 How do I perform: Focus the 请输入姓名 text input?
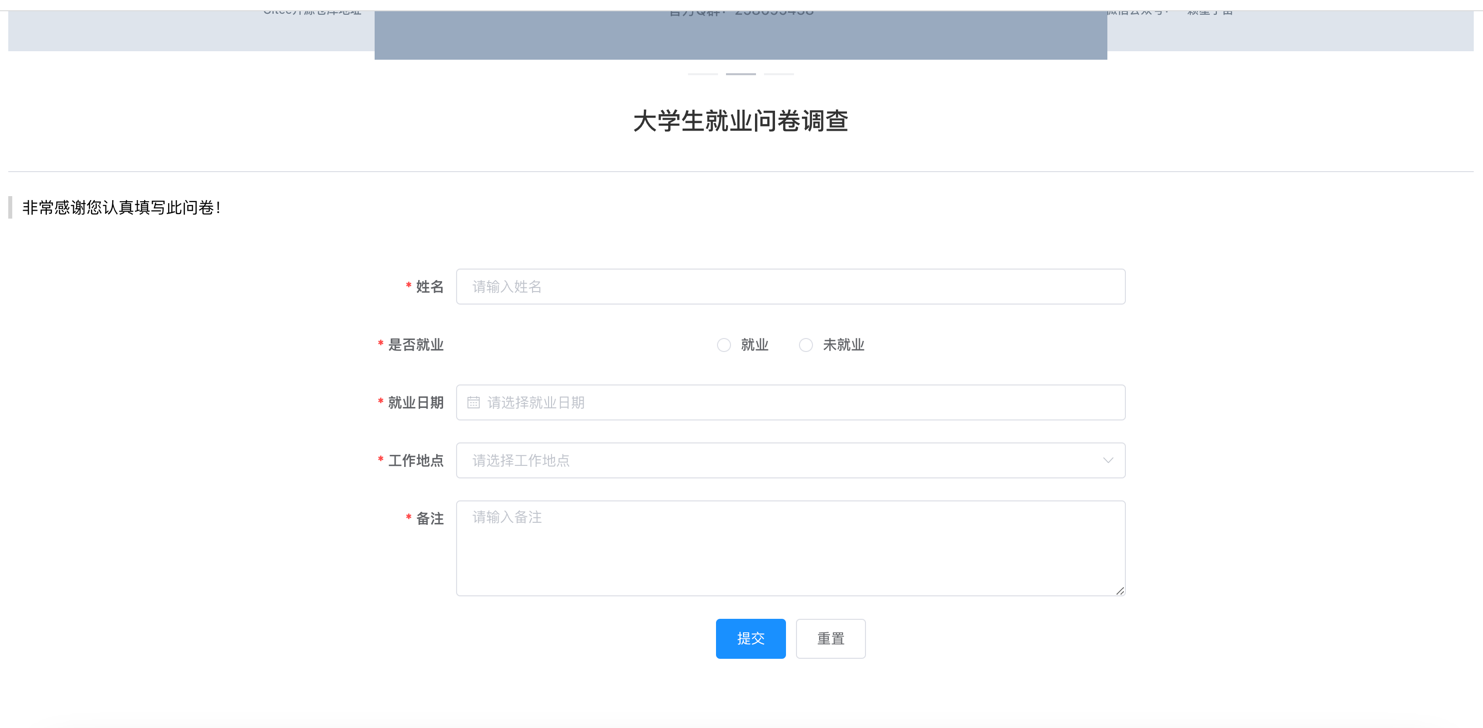pyautogui.click(x=791, y=286)
